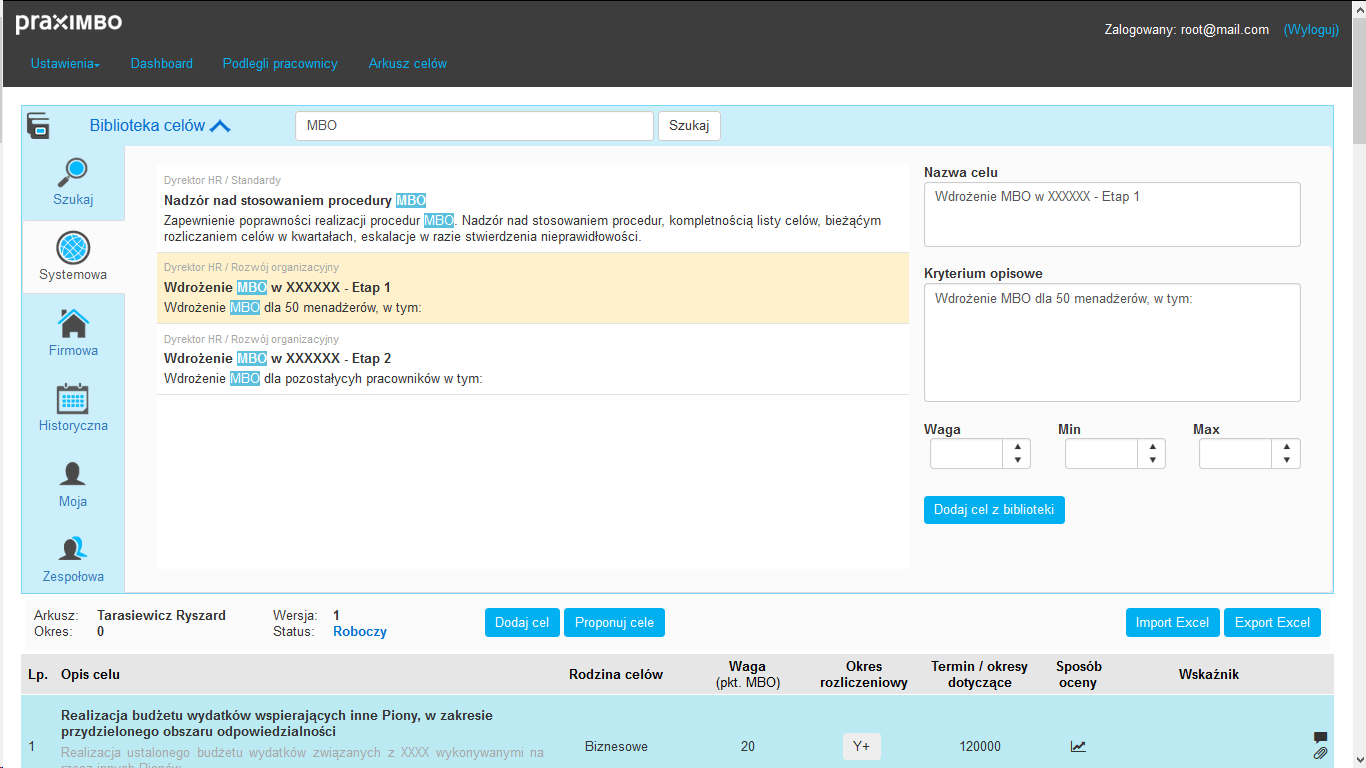This screenshot has width=1366, height=768.
Task: Click the Import Excel button
Action: point(1172,622)
